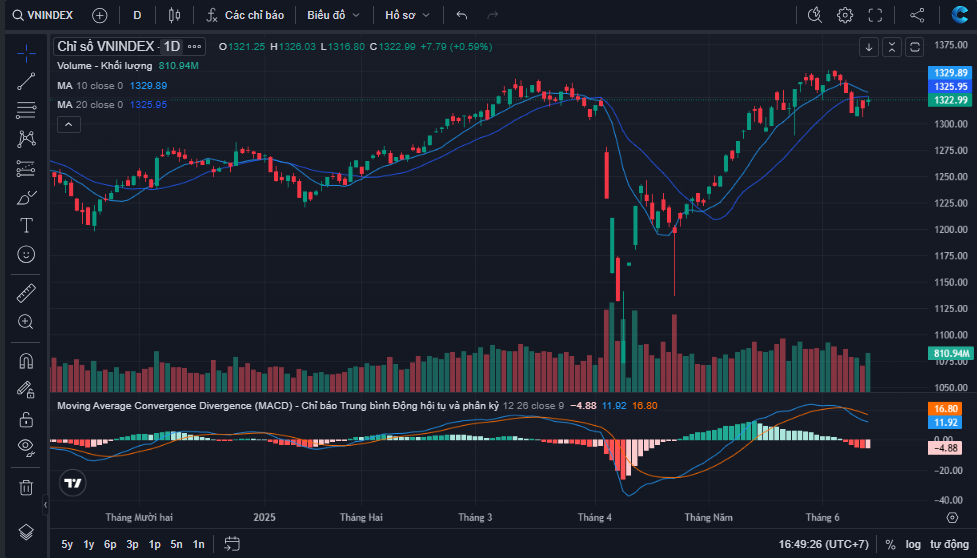977x558 pixels.
Task: Select the pattern drawing tool
Action: click(26, 138)
